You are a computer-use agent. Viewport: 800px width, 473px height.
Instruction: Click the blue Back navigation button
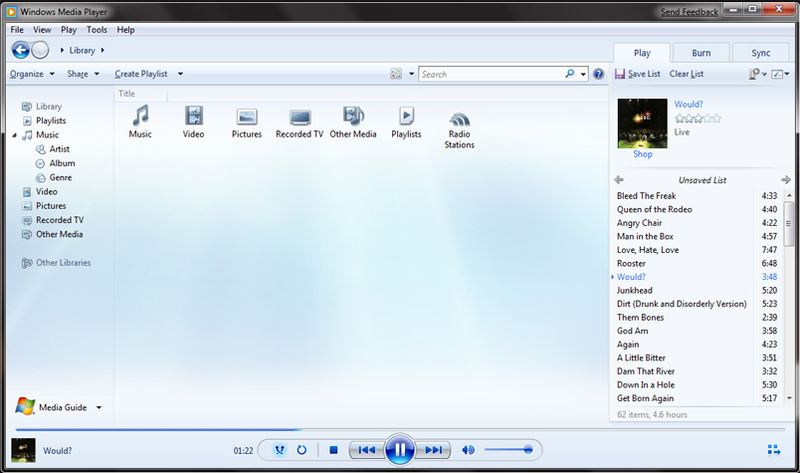[x=21, y=50]
